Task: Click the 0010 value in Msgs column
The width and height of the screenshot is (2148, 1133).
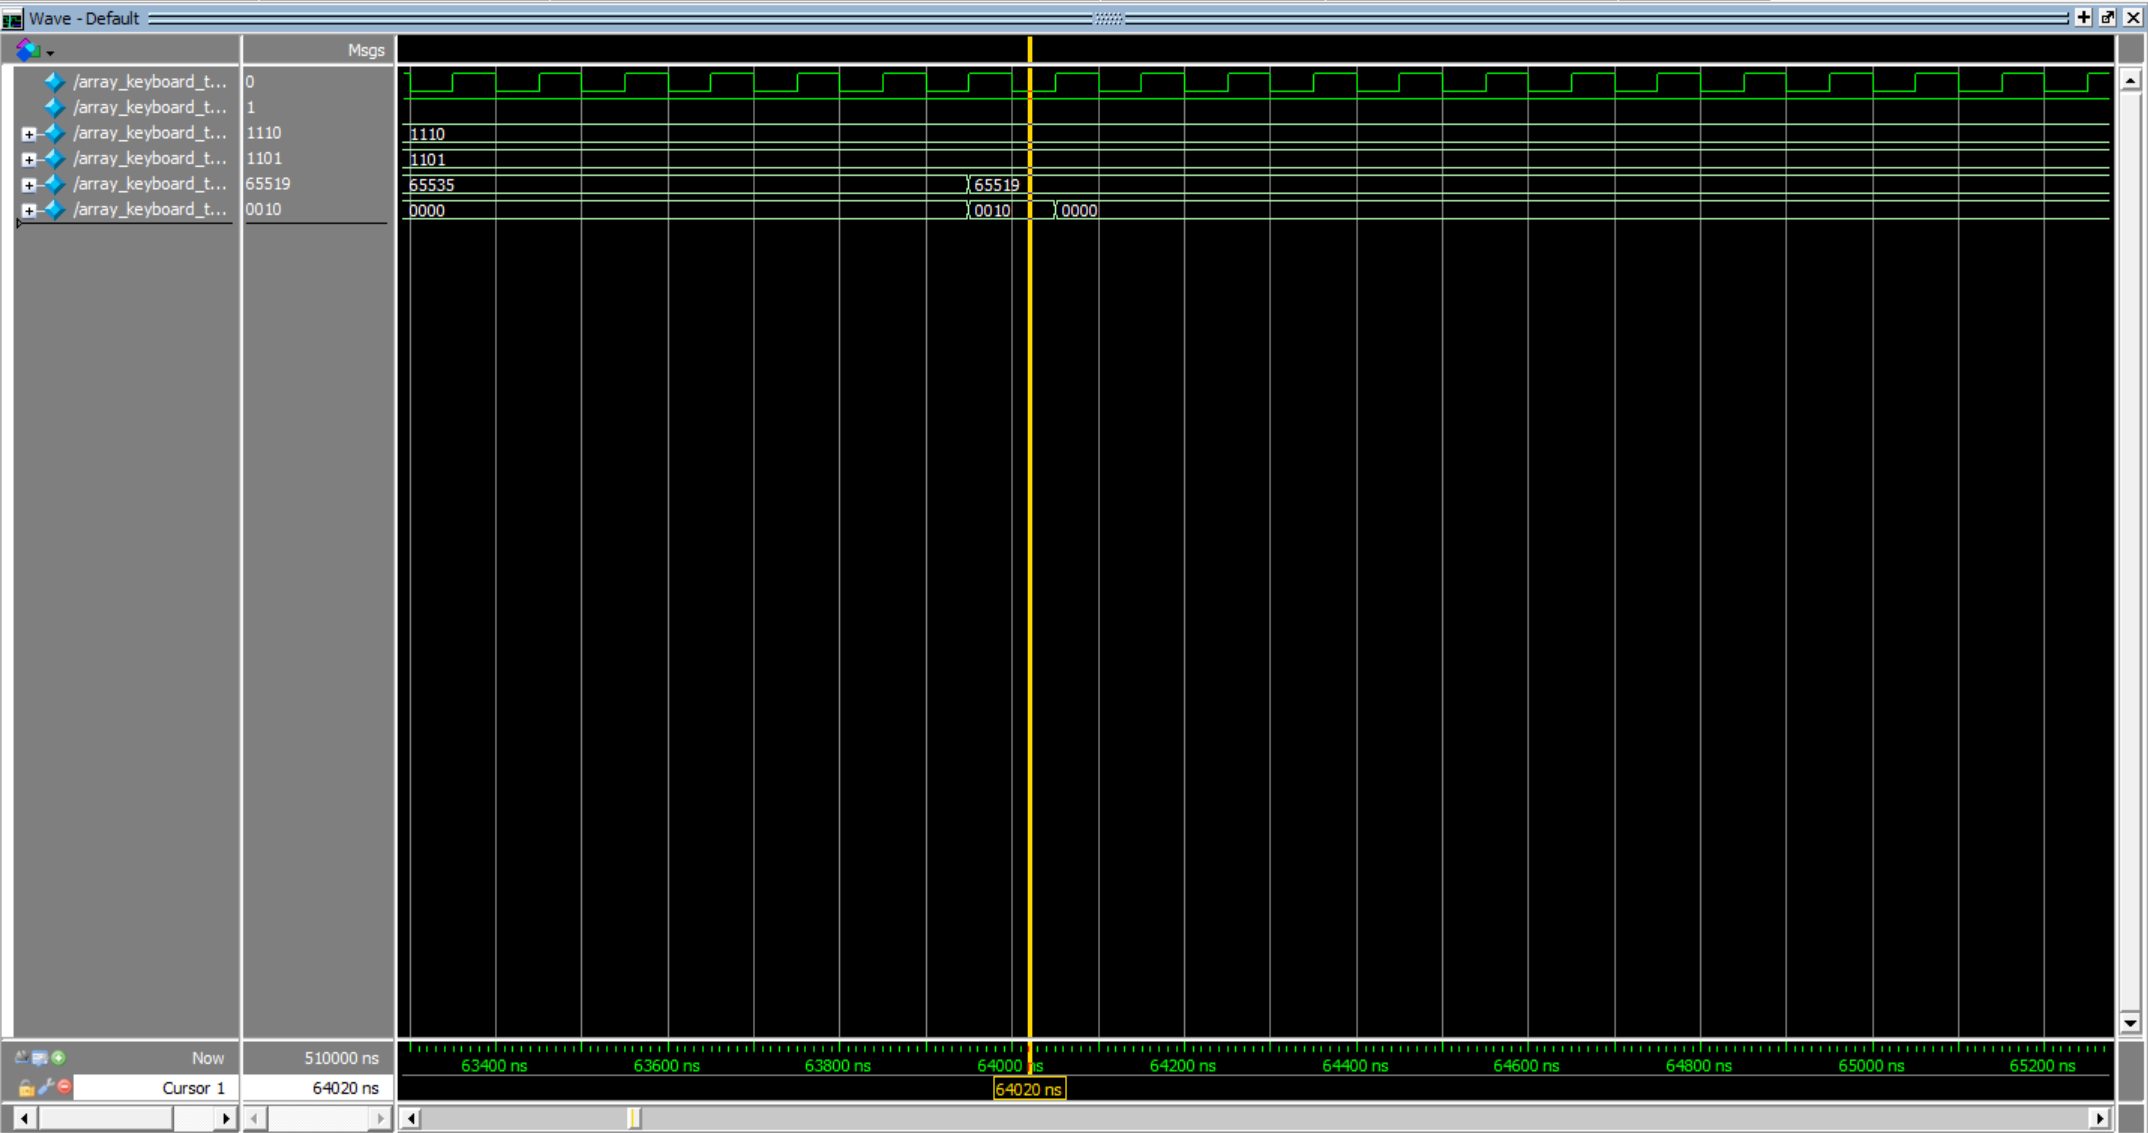Action: pos(264,209)
